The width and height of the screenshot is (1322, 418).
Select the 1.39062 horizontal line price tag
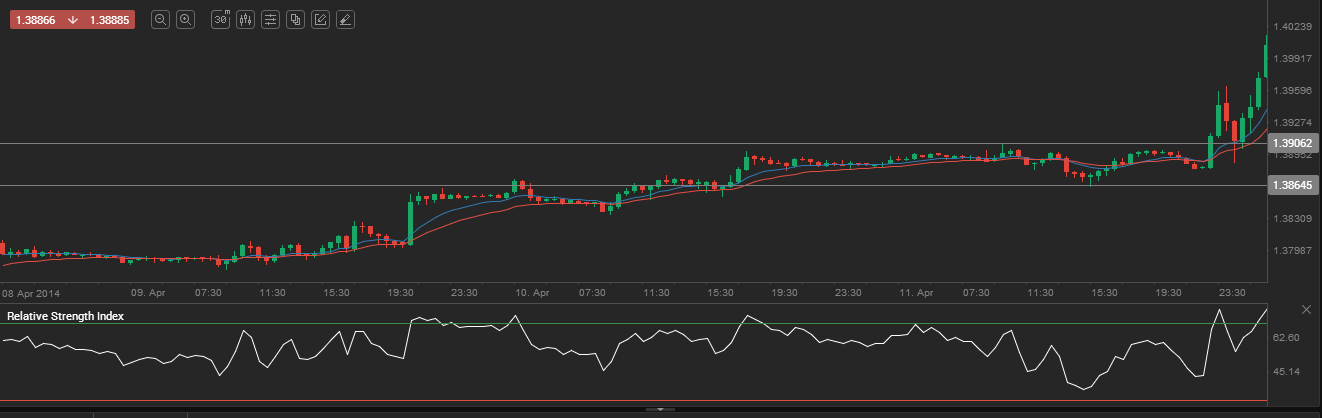[1294, 144]
